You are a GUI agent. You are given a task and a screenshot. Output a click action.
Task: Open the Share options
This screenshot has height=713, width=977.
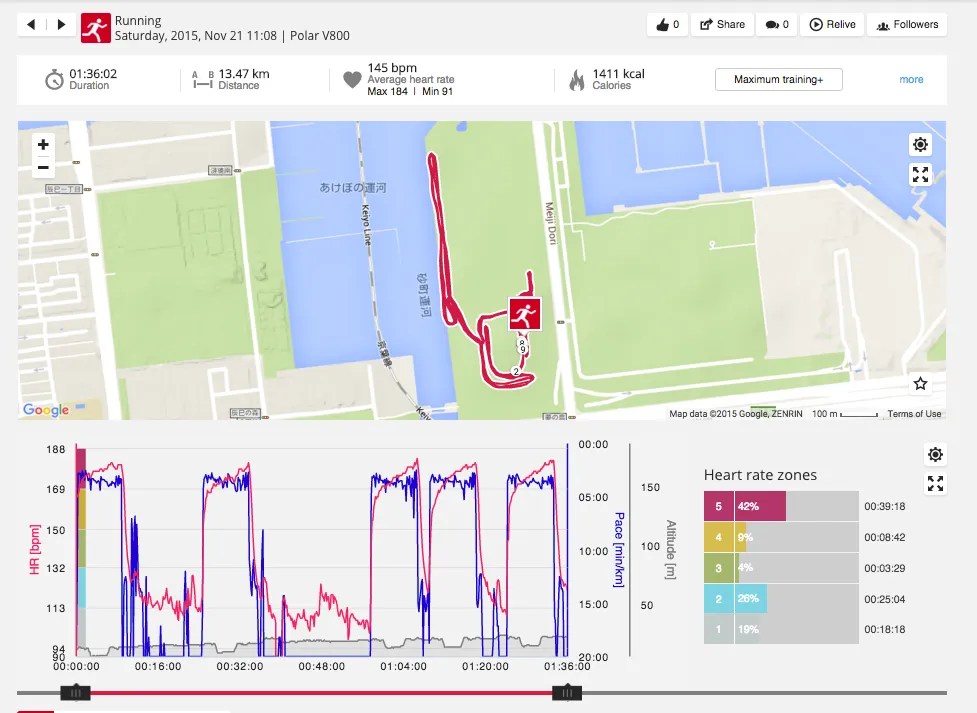(x=722, y=25)
